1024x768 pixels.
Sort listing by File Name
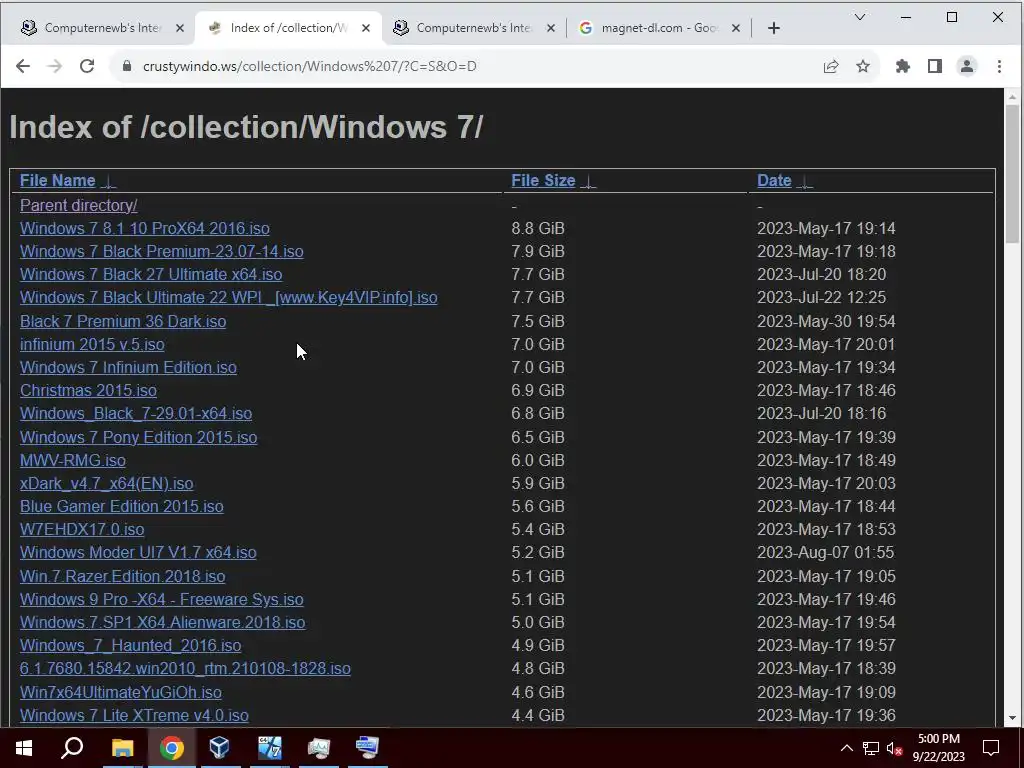[57, 180]
